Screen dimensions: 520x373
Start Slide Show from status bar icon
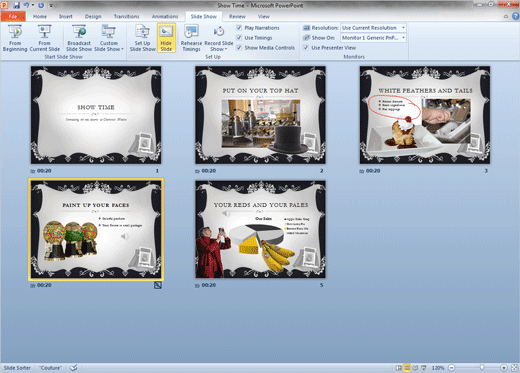(x=424, y=368)
